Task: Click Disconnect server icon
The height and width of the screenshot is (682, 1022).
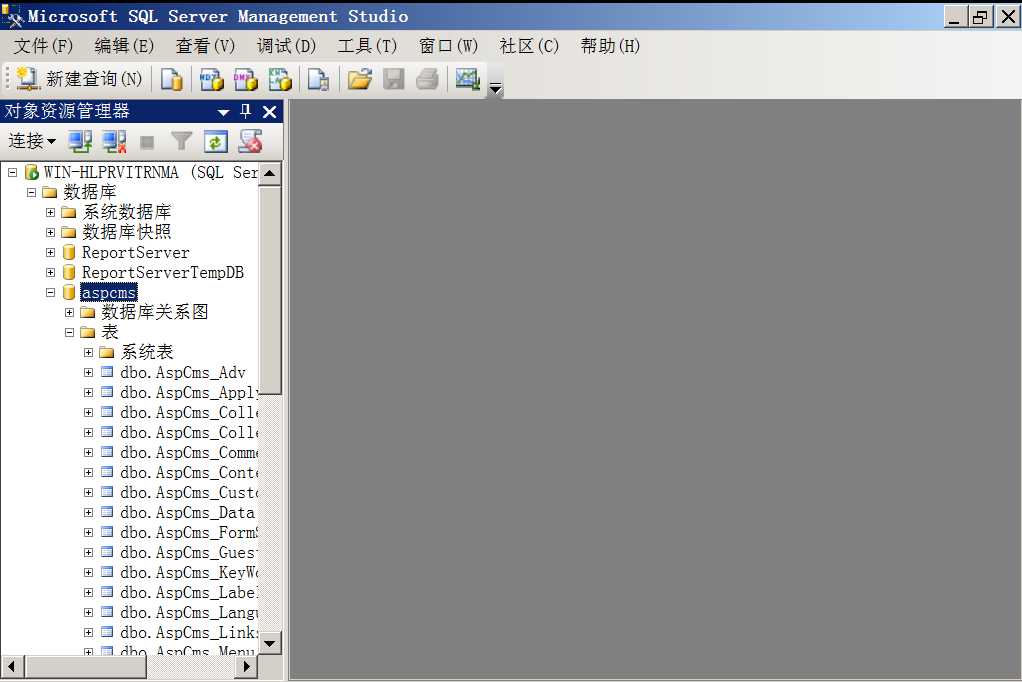Action: pos(114,141)
